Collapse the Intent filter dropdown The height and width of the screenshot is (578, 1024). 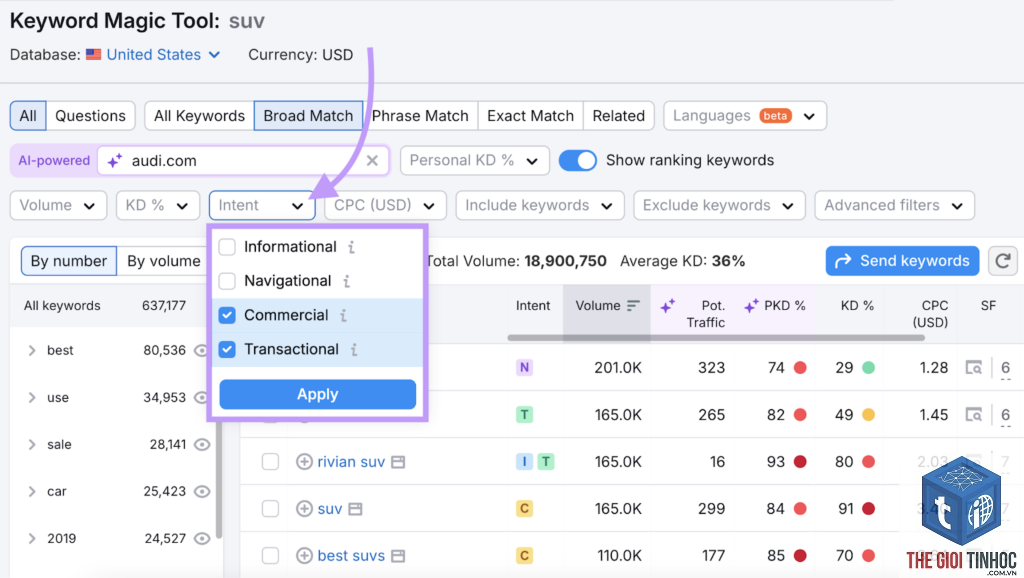[x=261, y=206]
